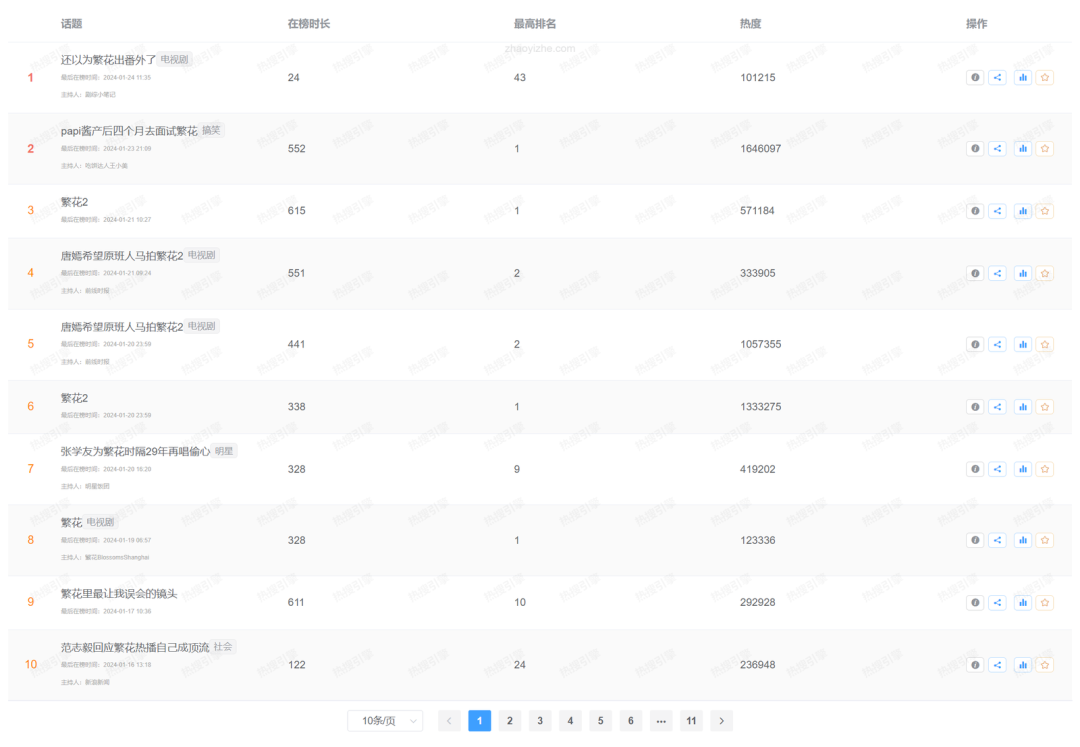Go to page 2
The width and height of the screenshot is (1080, 747).
pos(509,721)
